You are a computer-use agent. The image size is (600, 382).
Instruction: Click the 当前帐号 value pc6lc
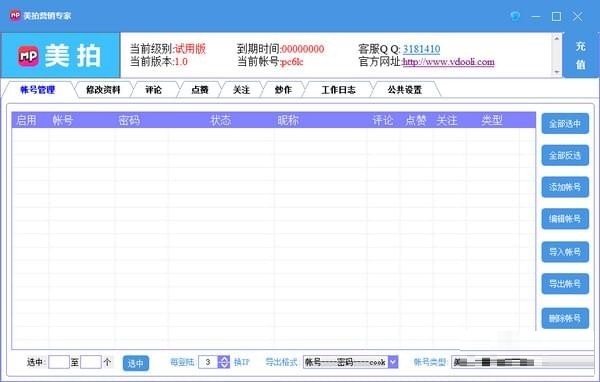(292, 62)
